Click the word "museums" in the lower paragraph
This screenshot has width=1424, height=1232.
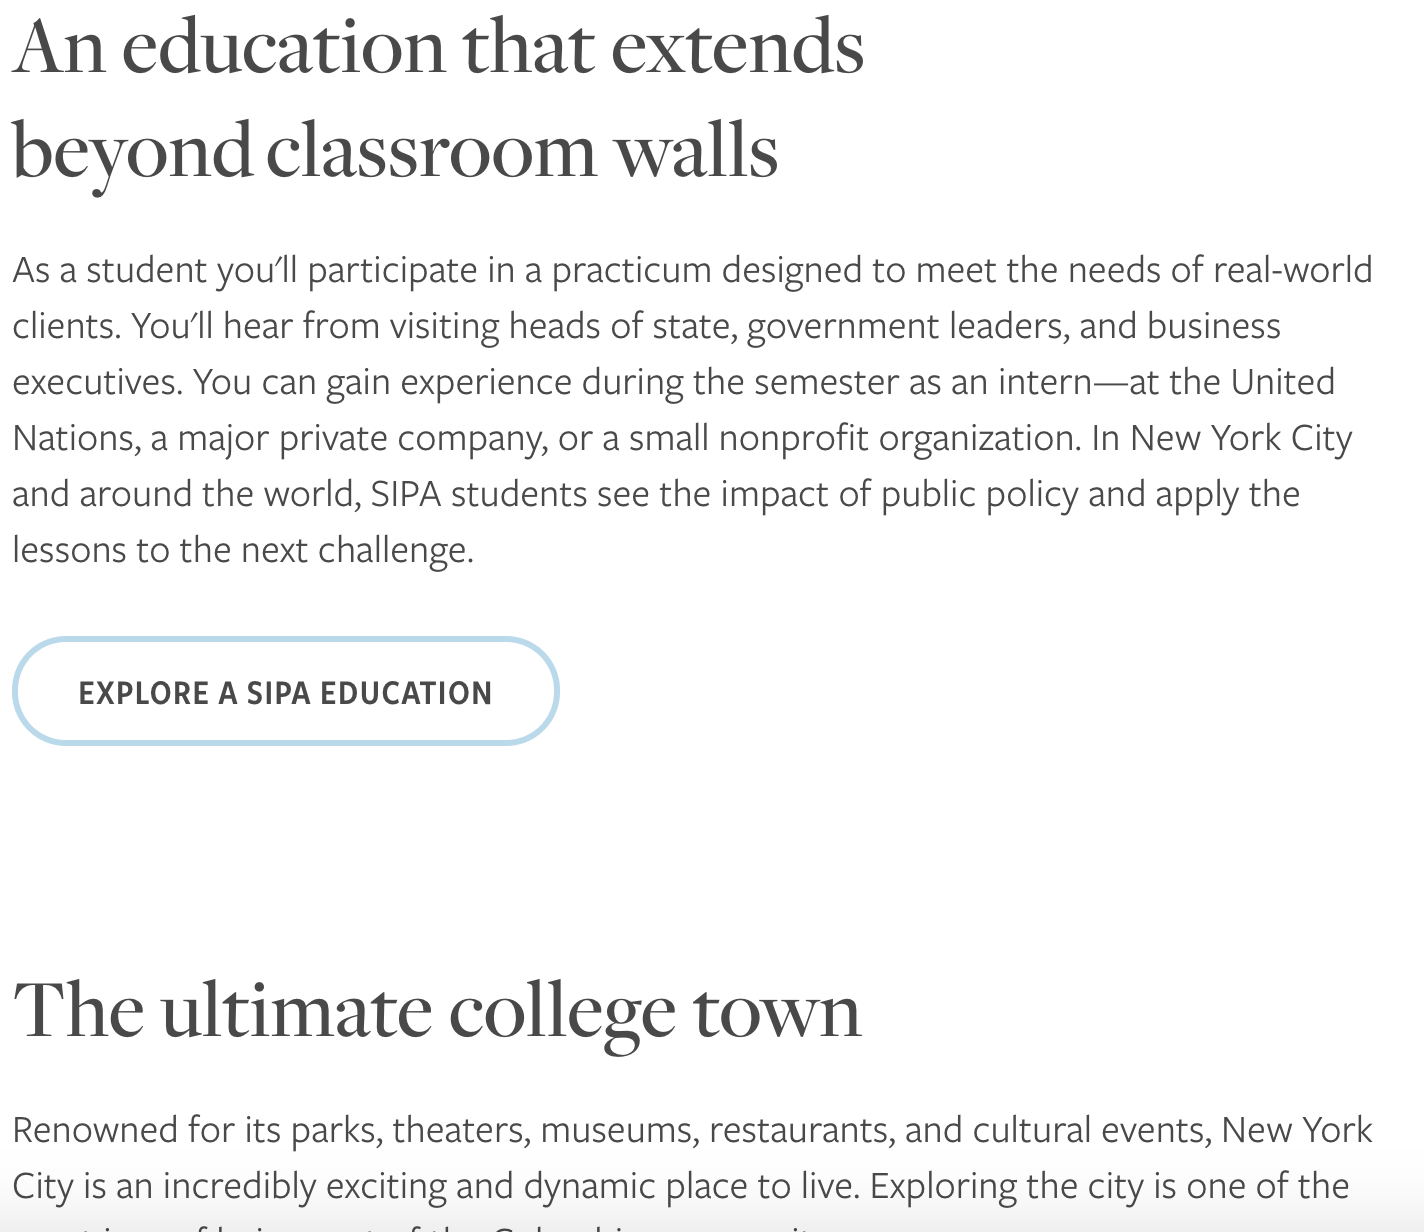[x=619, y=1131]
